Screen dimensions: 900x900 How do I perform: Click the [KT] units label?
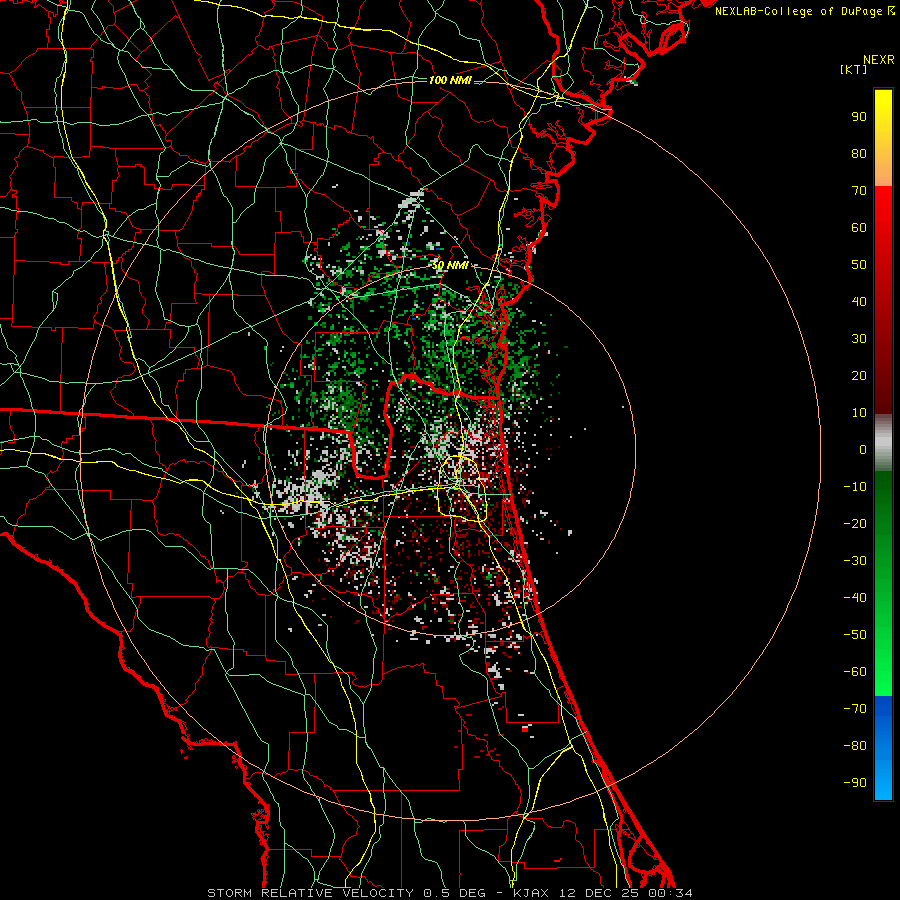854,69
